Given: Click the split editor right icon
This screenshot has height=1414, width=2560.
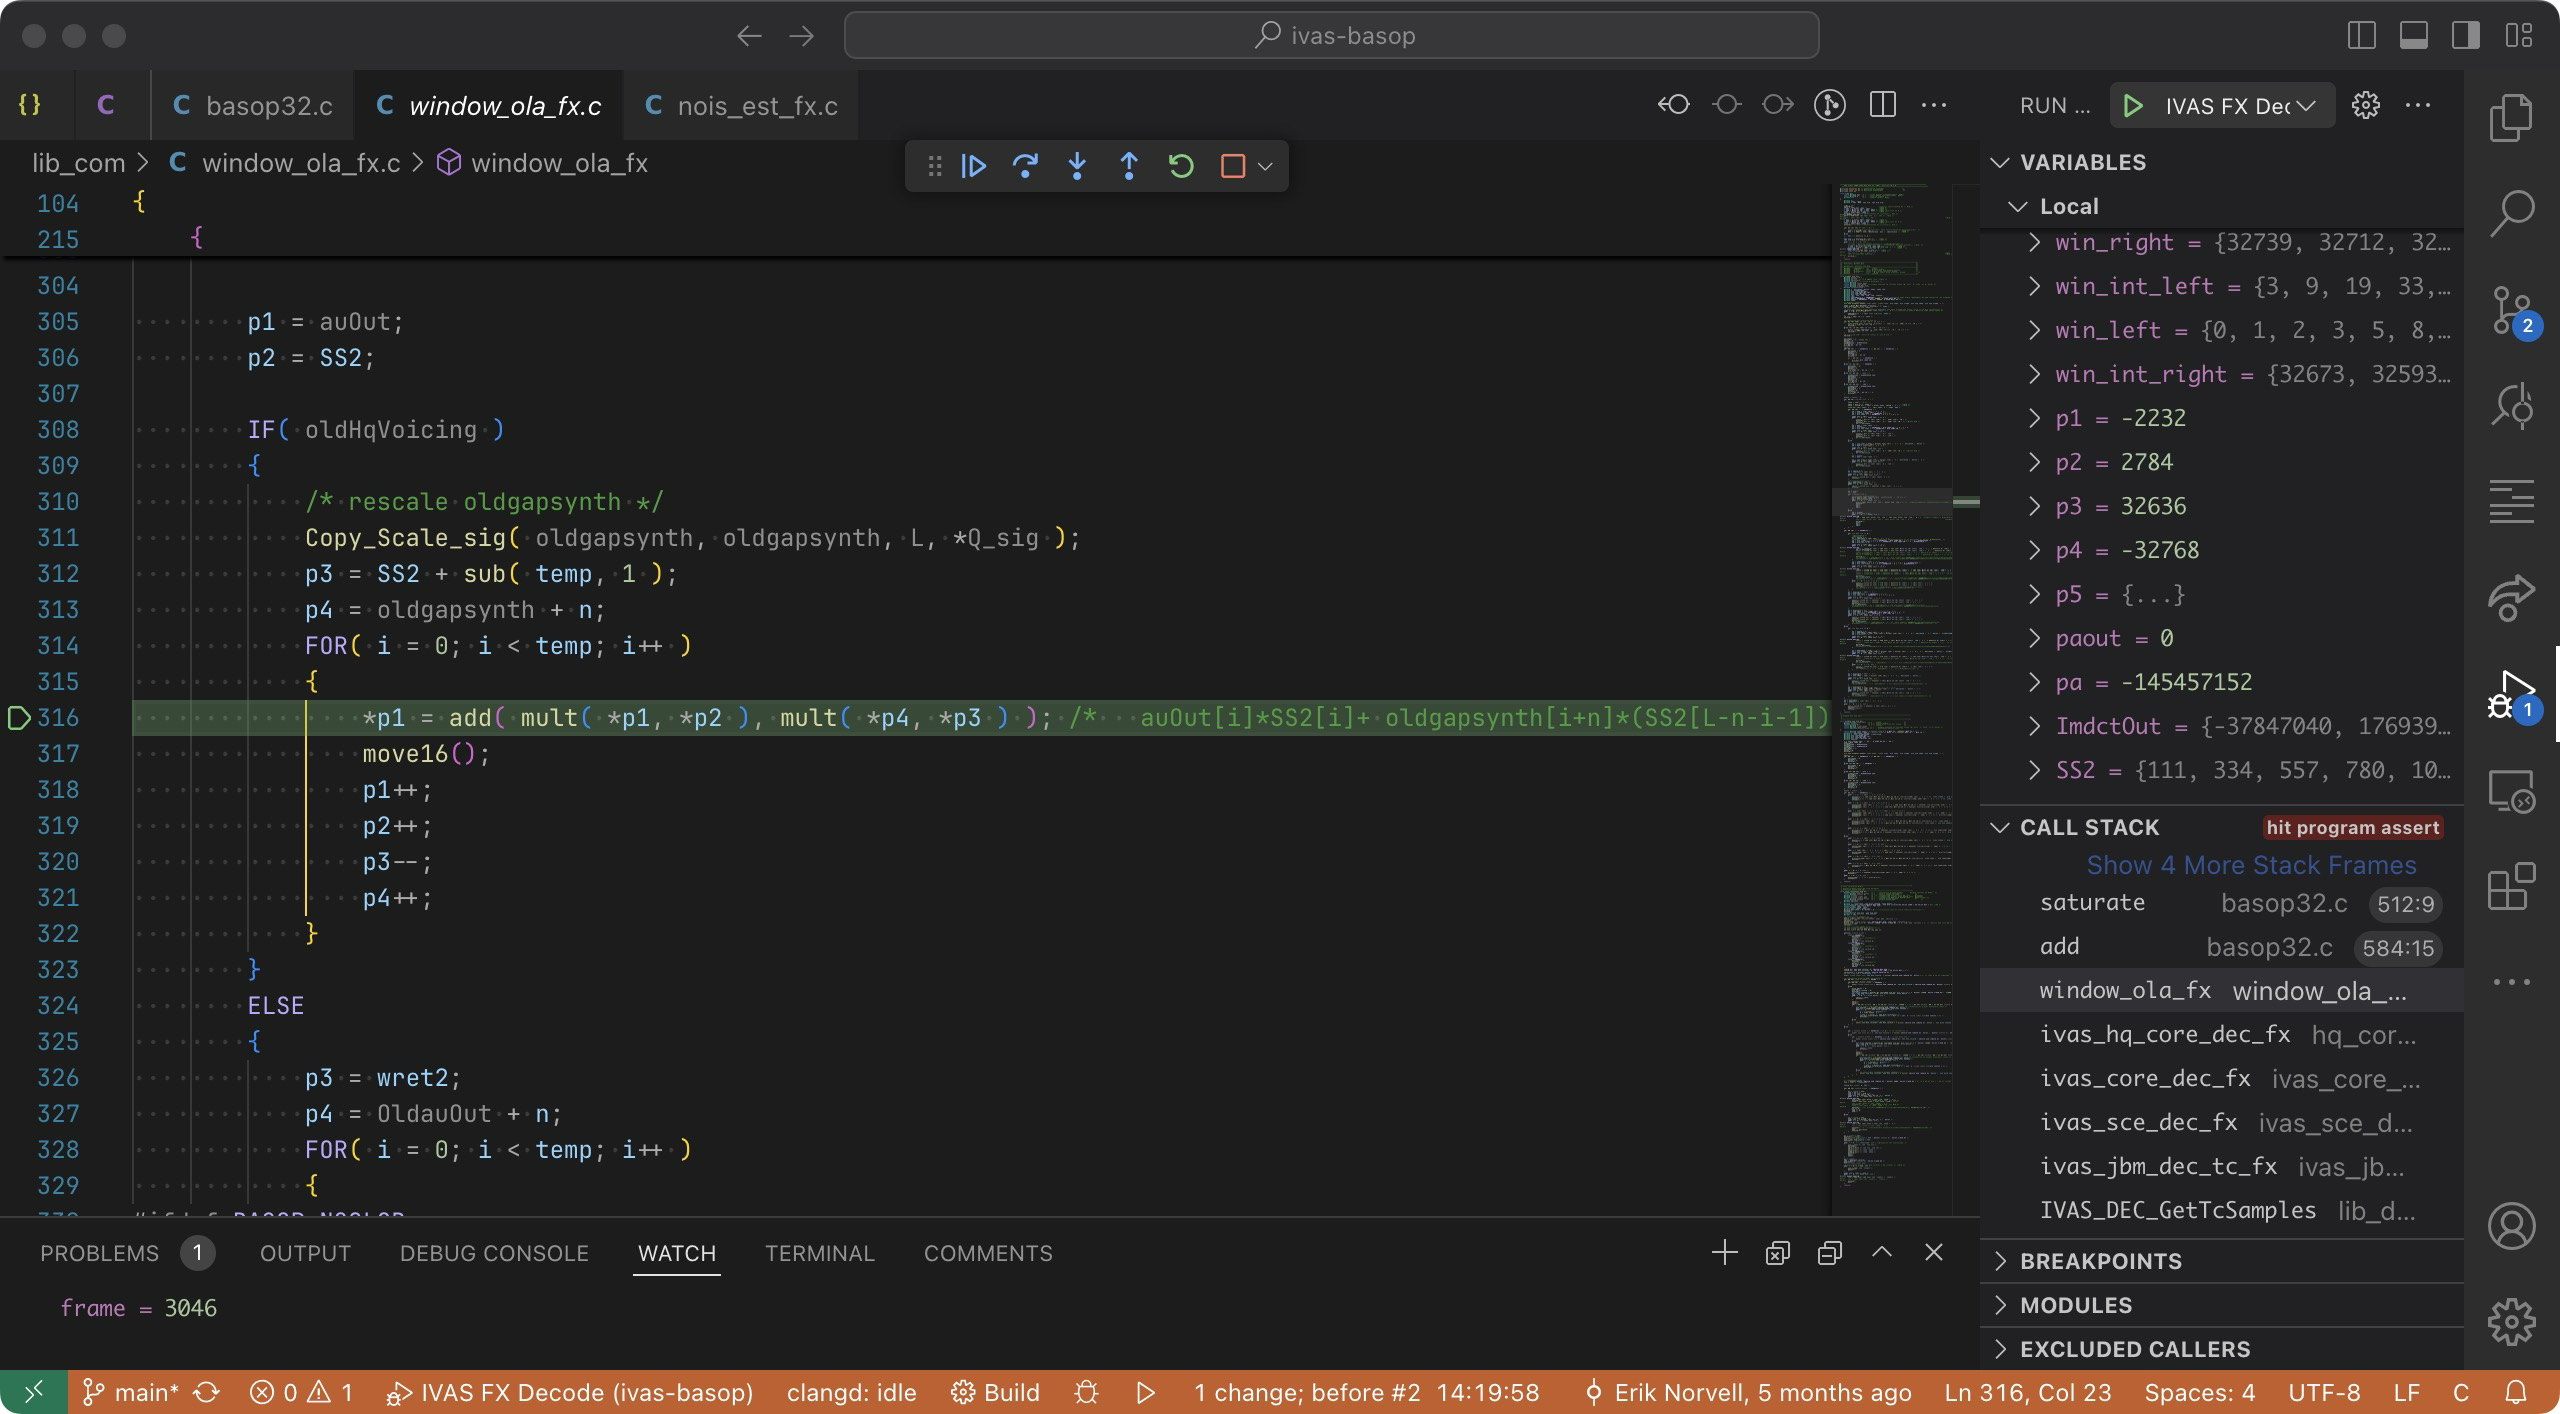Looking at the screenshot, I should click(1882, 105).
